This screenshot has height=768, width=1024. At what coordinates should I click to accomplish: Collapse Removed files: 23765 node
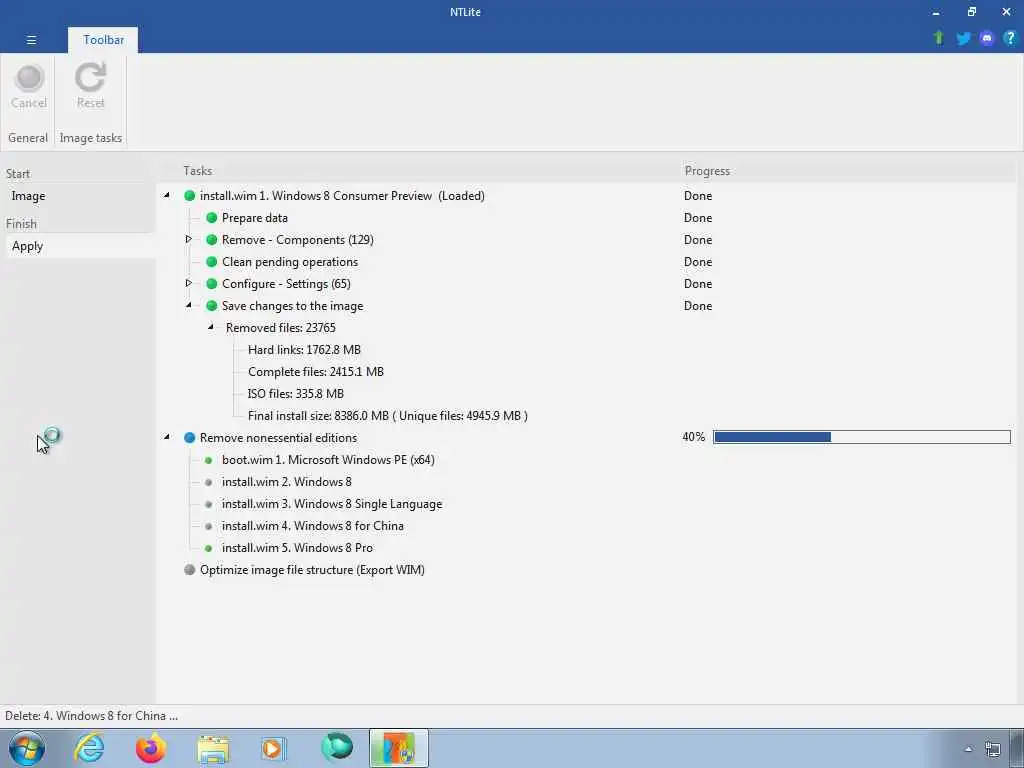pos(211,327)
